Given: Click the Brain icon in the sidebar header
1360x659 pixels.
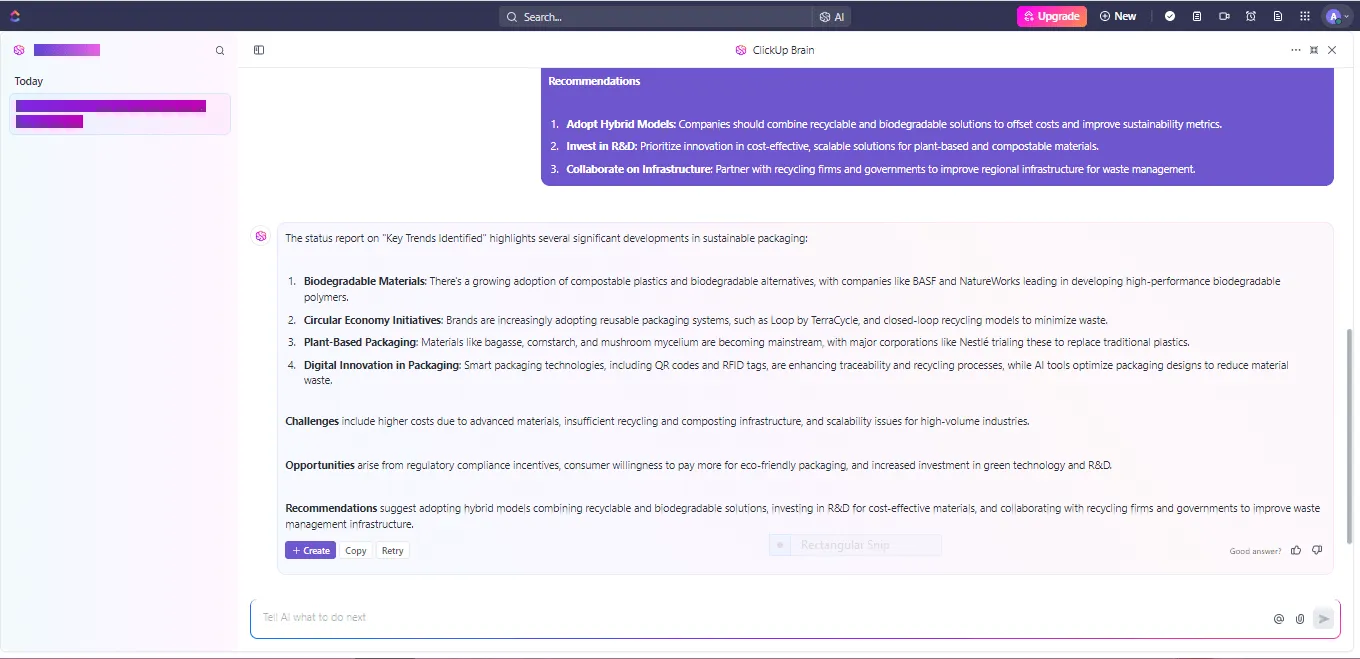Looking at the screenshot, I should [x=19, y=50].
